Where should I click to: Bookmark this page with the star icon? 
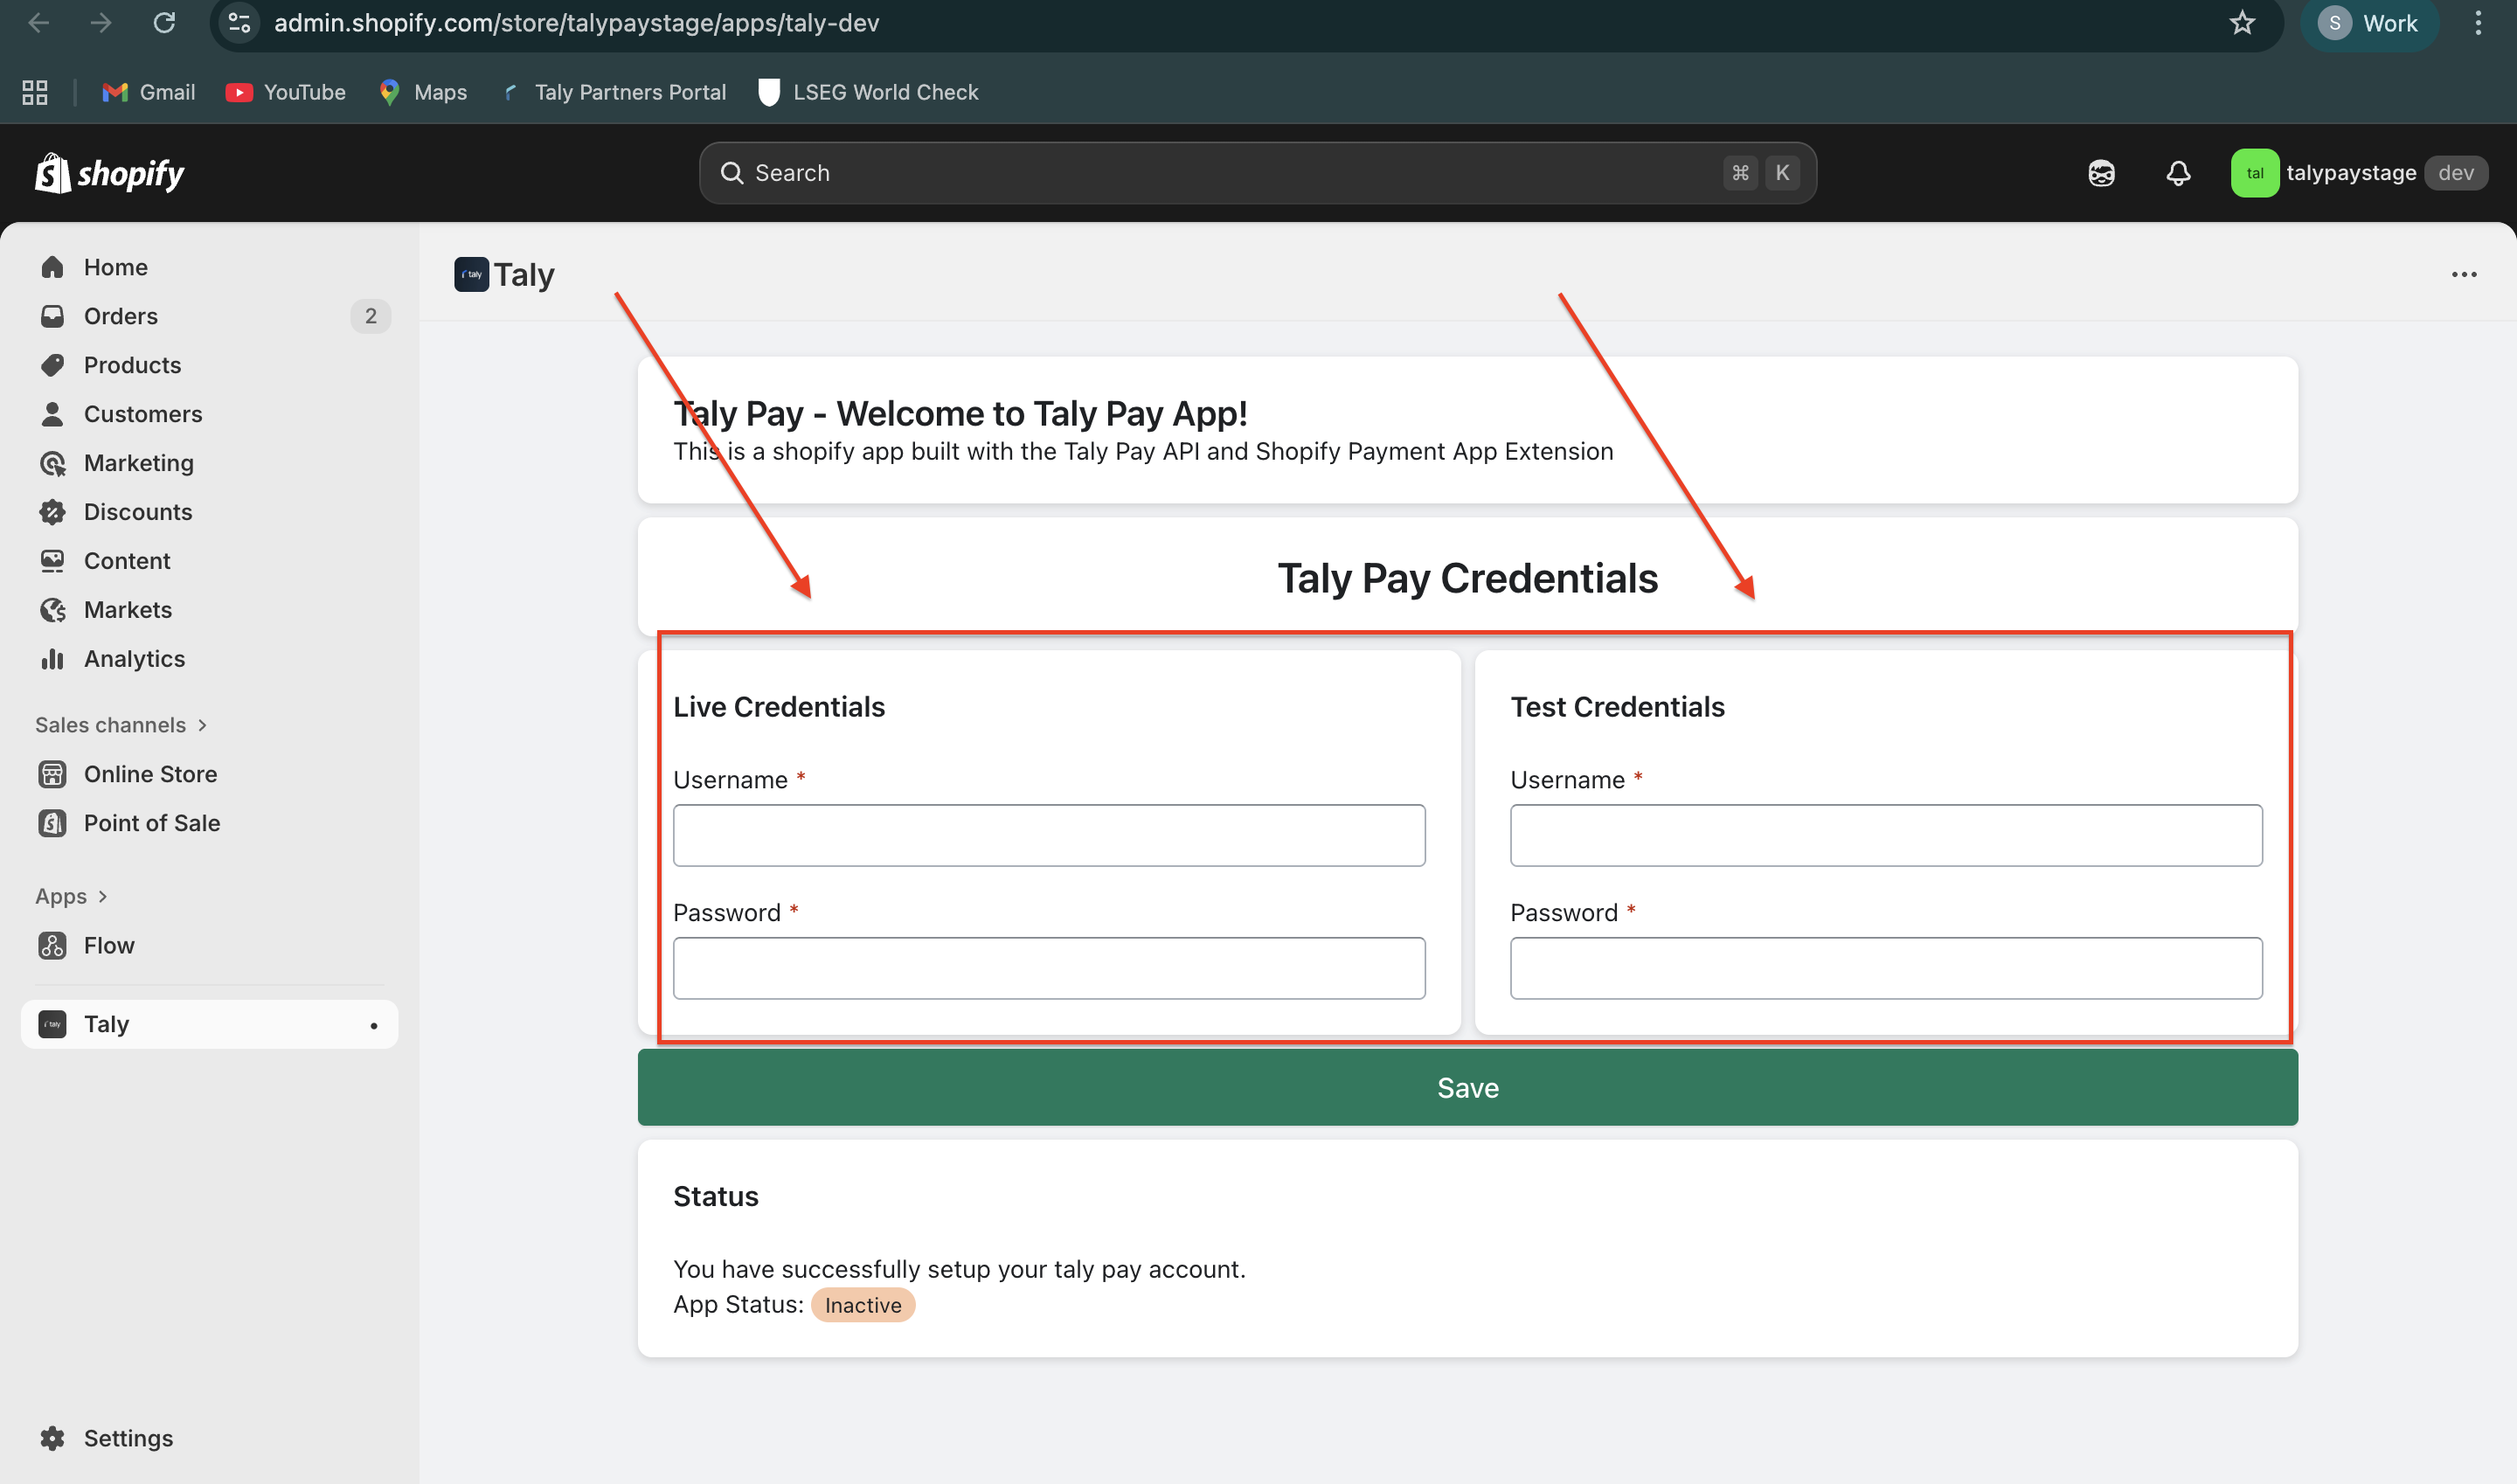(x=2241, y=23)
